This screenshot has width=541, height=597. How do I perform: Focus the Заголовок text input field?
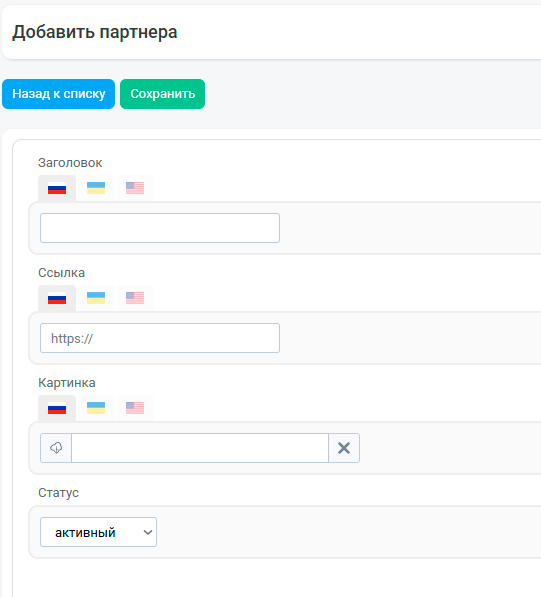[160, 228]
